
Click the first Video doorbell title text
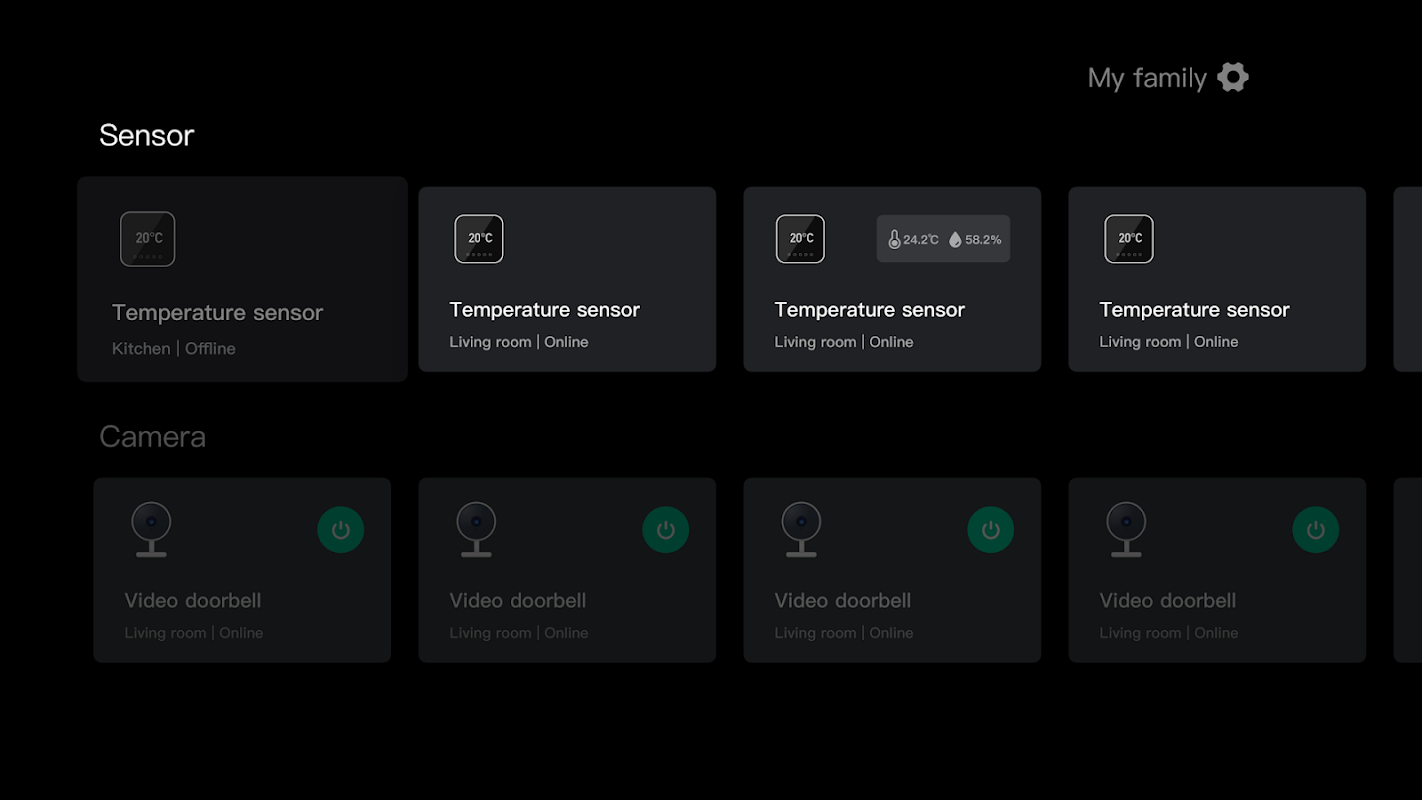coord(193,601)
